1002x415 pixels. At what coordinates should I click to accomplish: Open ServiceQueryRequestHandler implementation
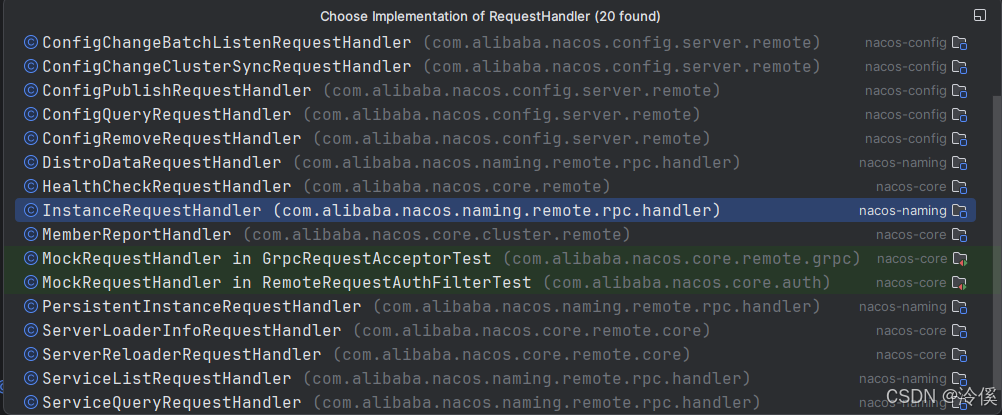click(x=495, y=402)
